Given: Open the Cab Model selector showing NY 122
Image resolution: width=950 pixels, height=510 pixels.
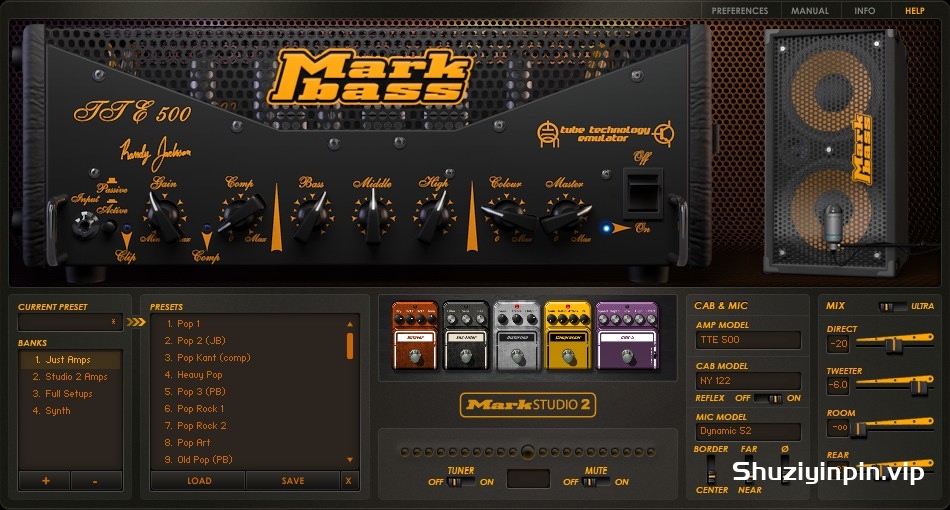Looking at the screenshot, I should (x=748, y=380).
